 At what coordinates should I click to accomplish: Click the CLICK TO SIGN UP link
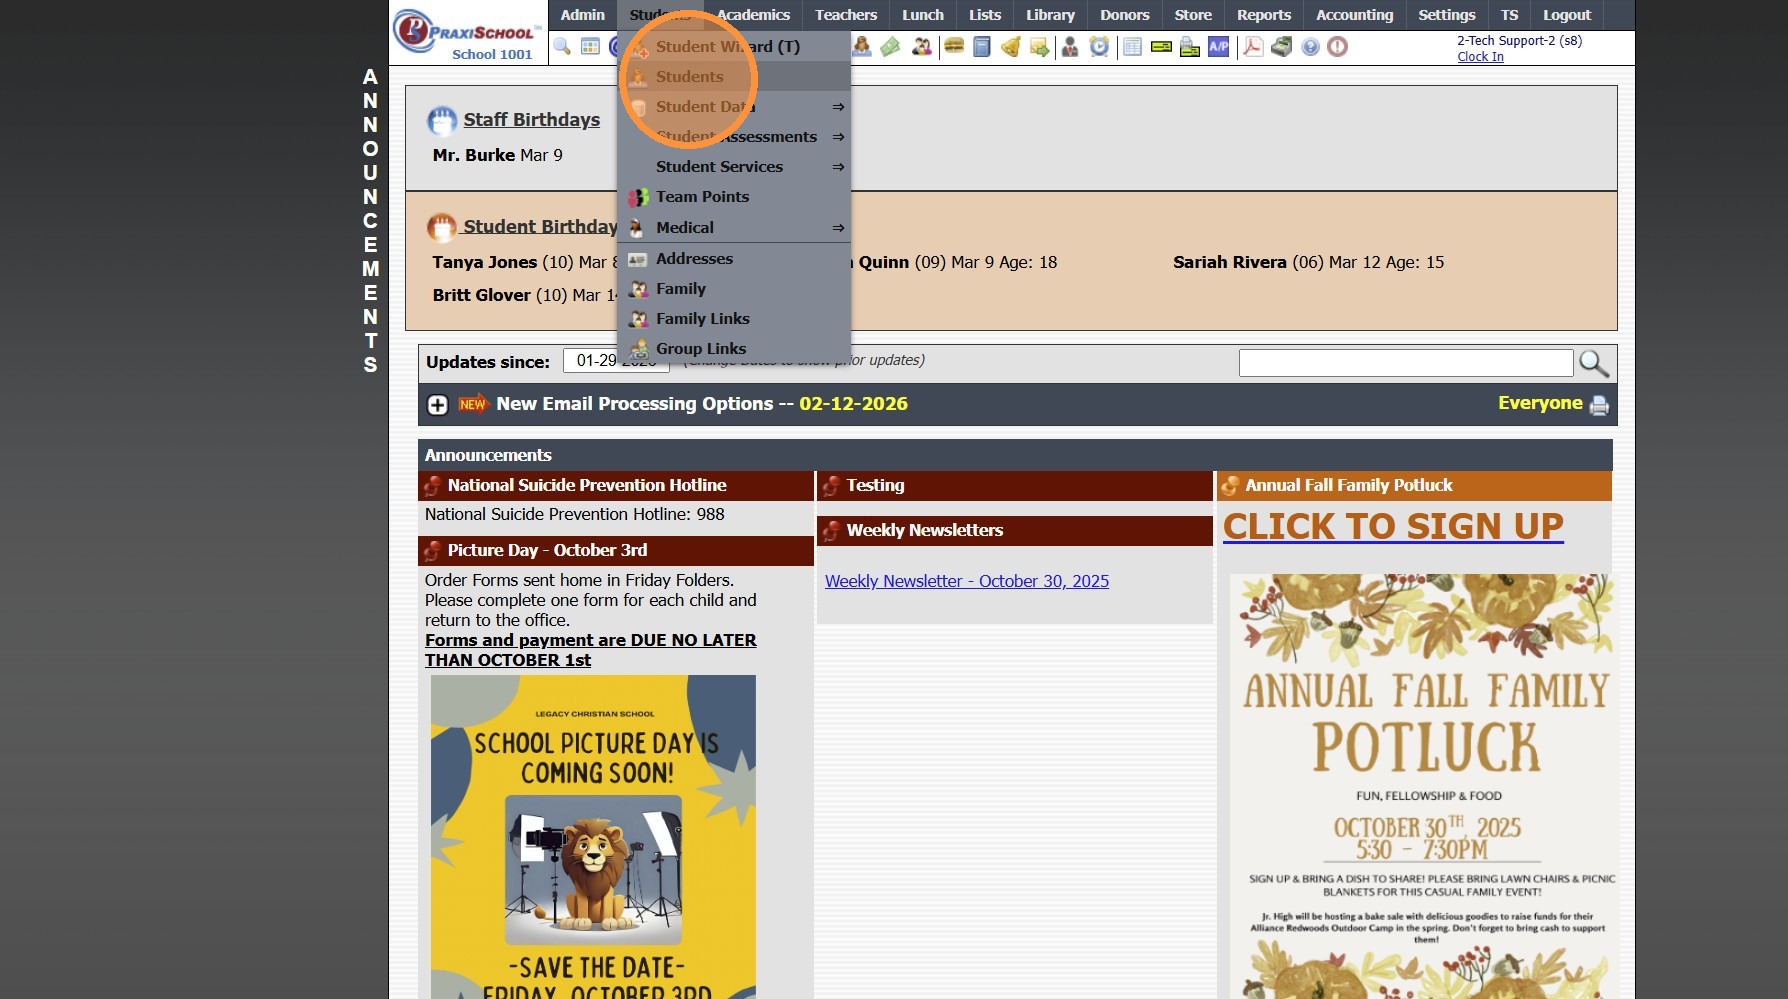pos(1393,527)
